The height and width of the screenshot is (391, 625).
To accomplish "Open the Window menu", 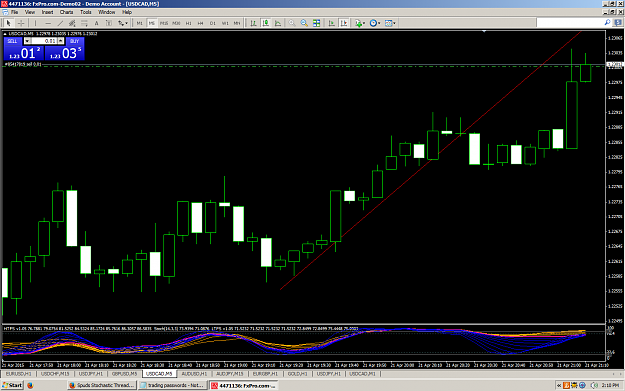I will pos(106,12).
